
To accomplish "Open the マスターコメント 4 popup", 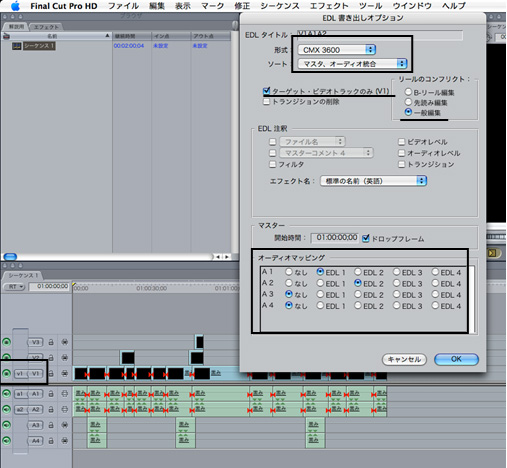I will pos(326,153).
